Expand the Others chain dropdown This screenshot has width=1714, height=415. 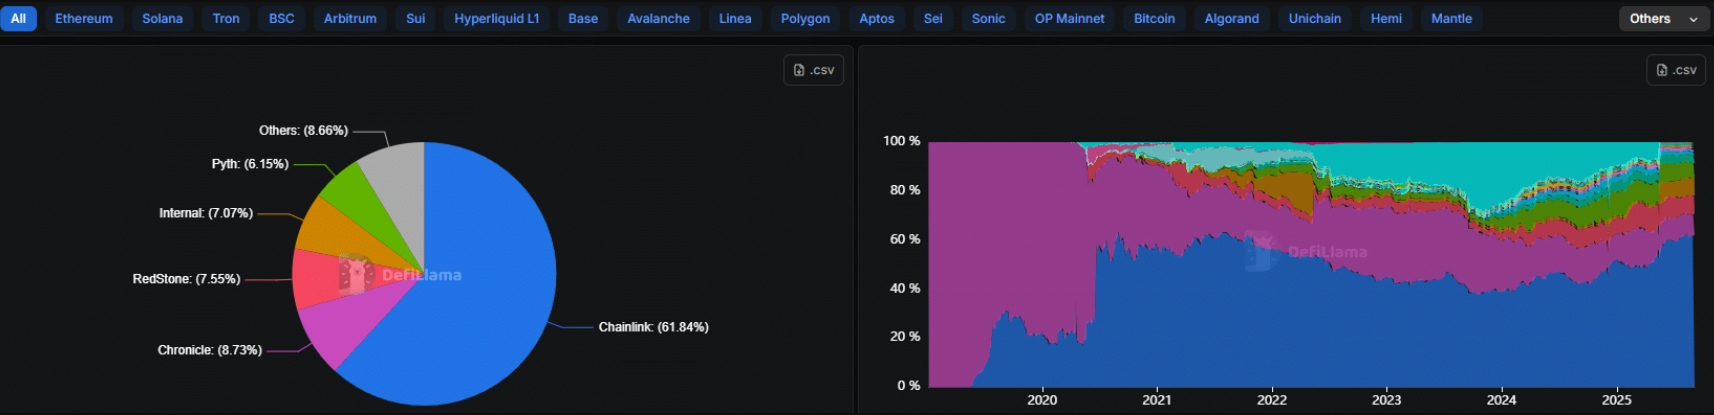tap(1663, 18)
